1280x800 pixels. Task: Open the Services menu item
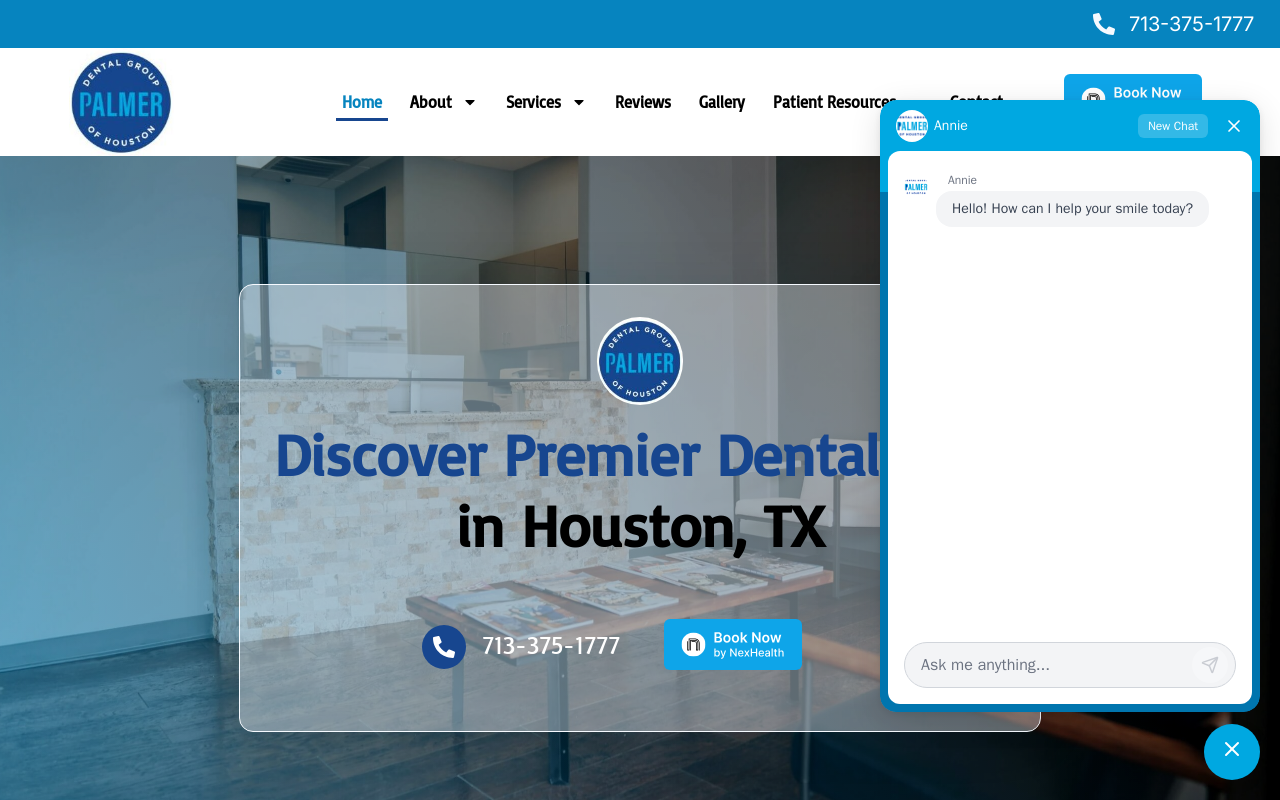click(533, 102)
